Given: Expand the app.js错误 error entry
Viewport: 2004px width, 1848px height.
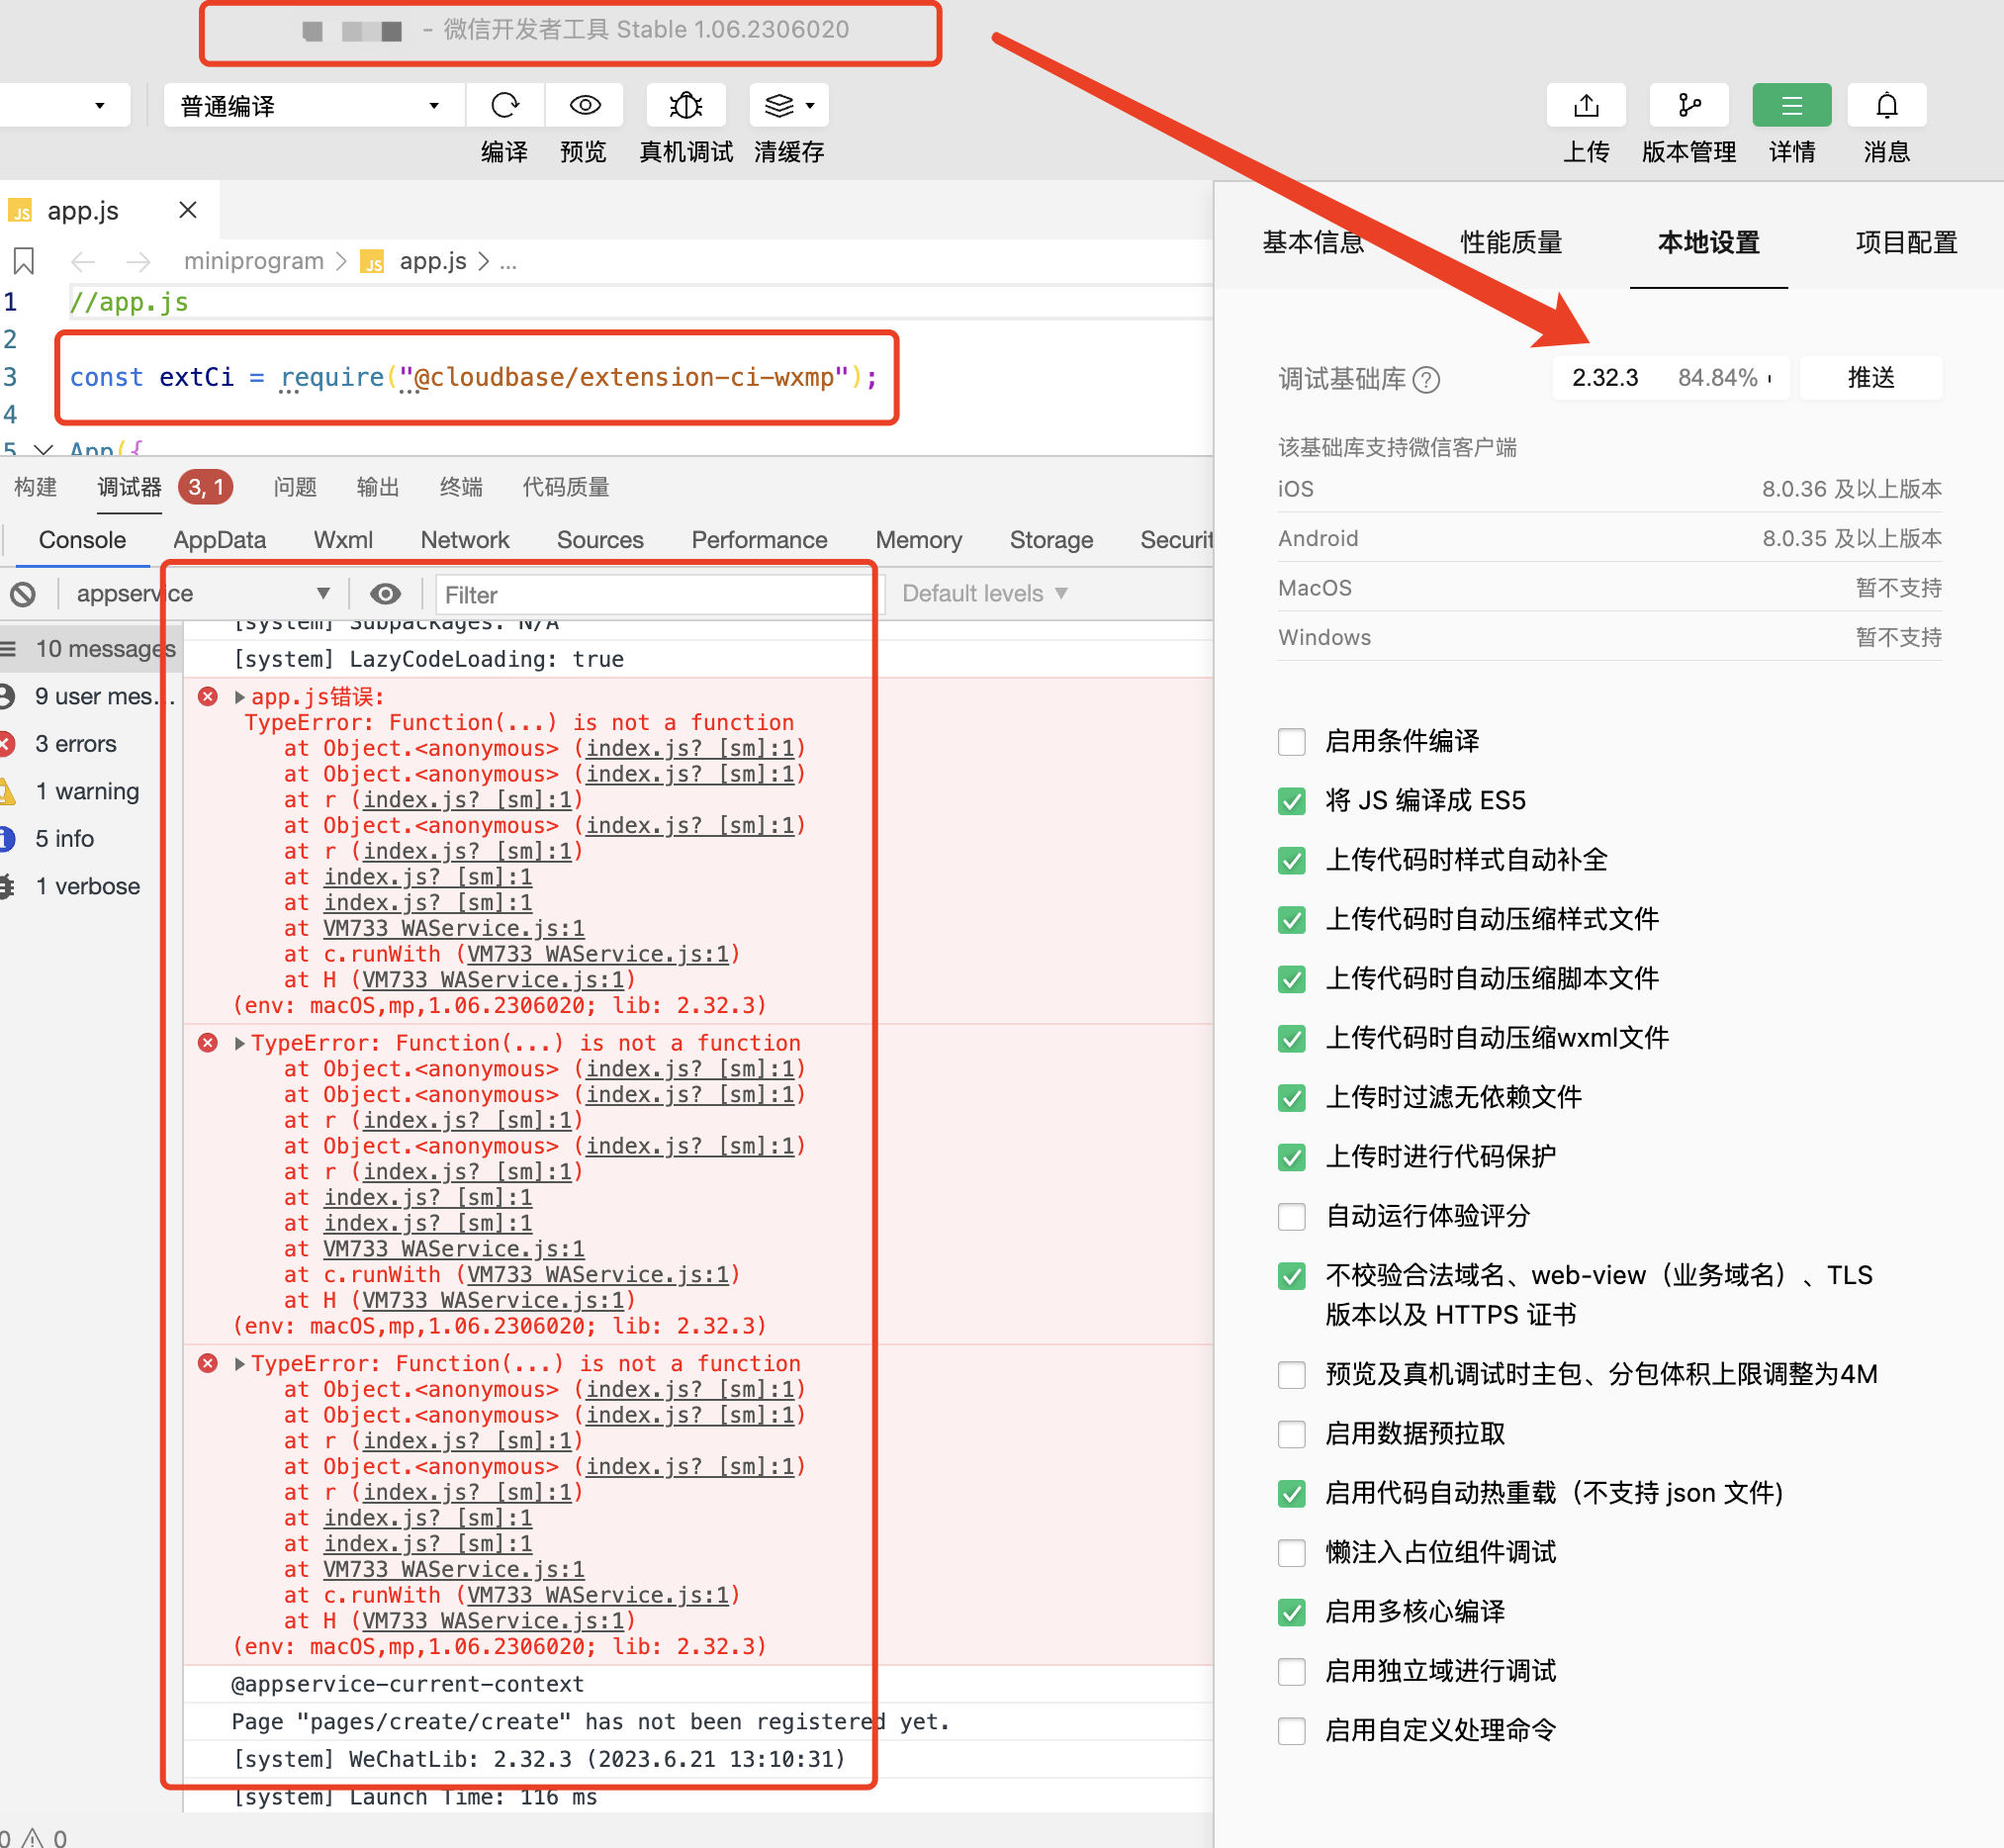Looking at the screenshot, I should click(x=240, y=697).
